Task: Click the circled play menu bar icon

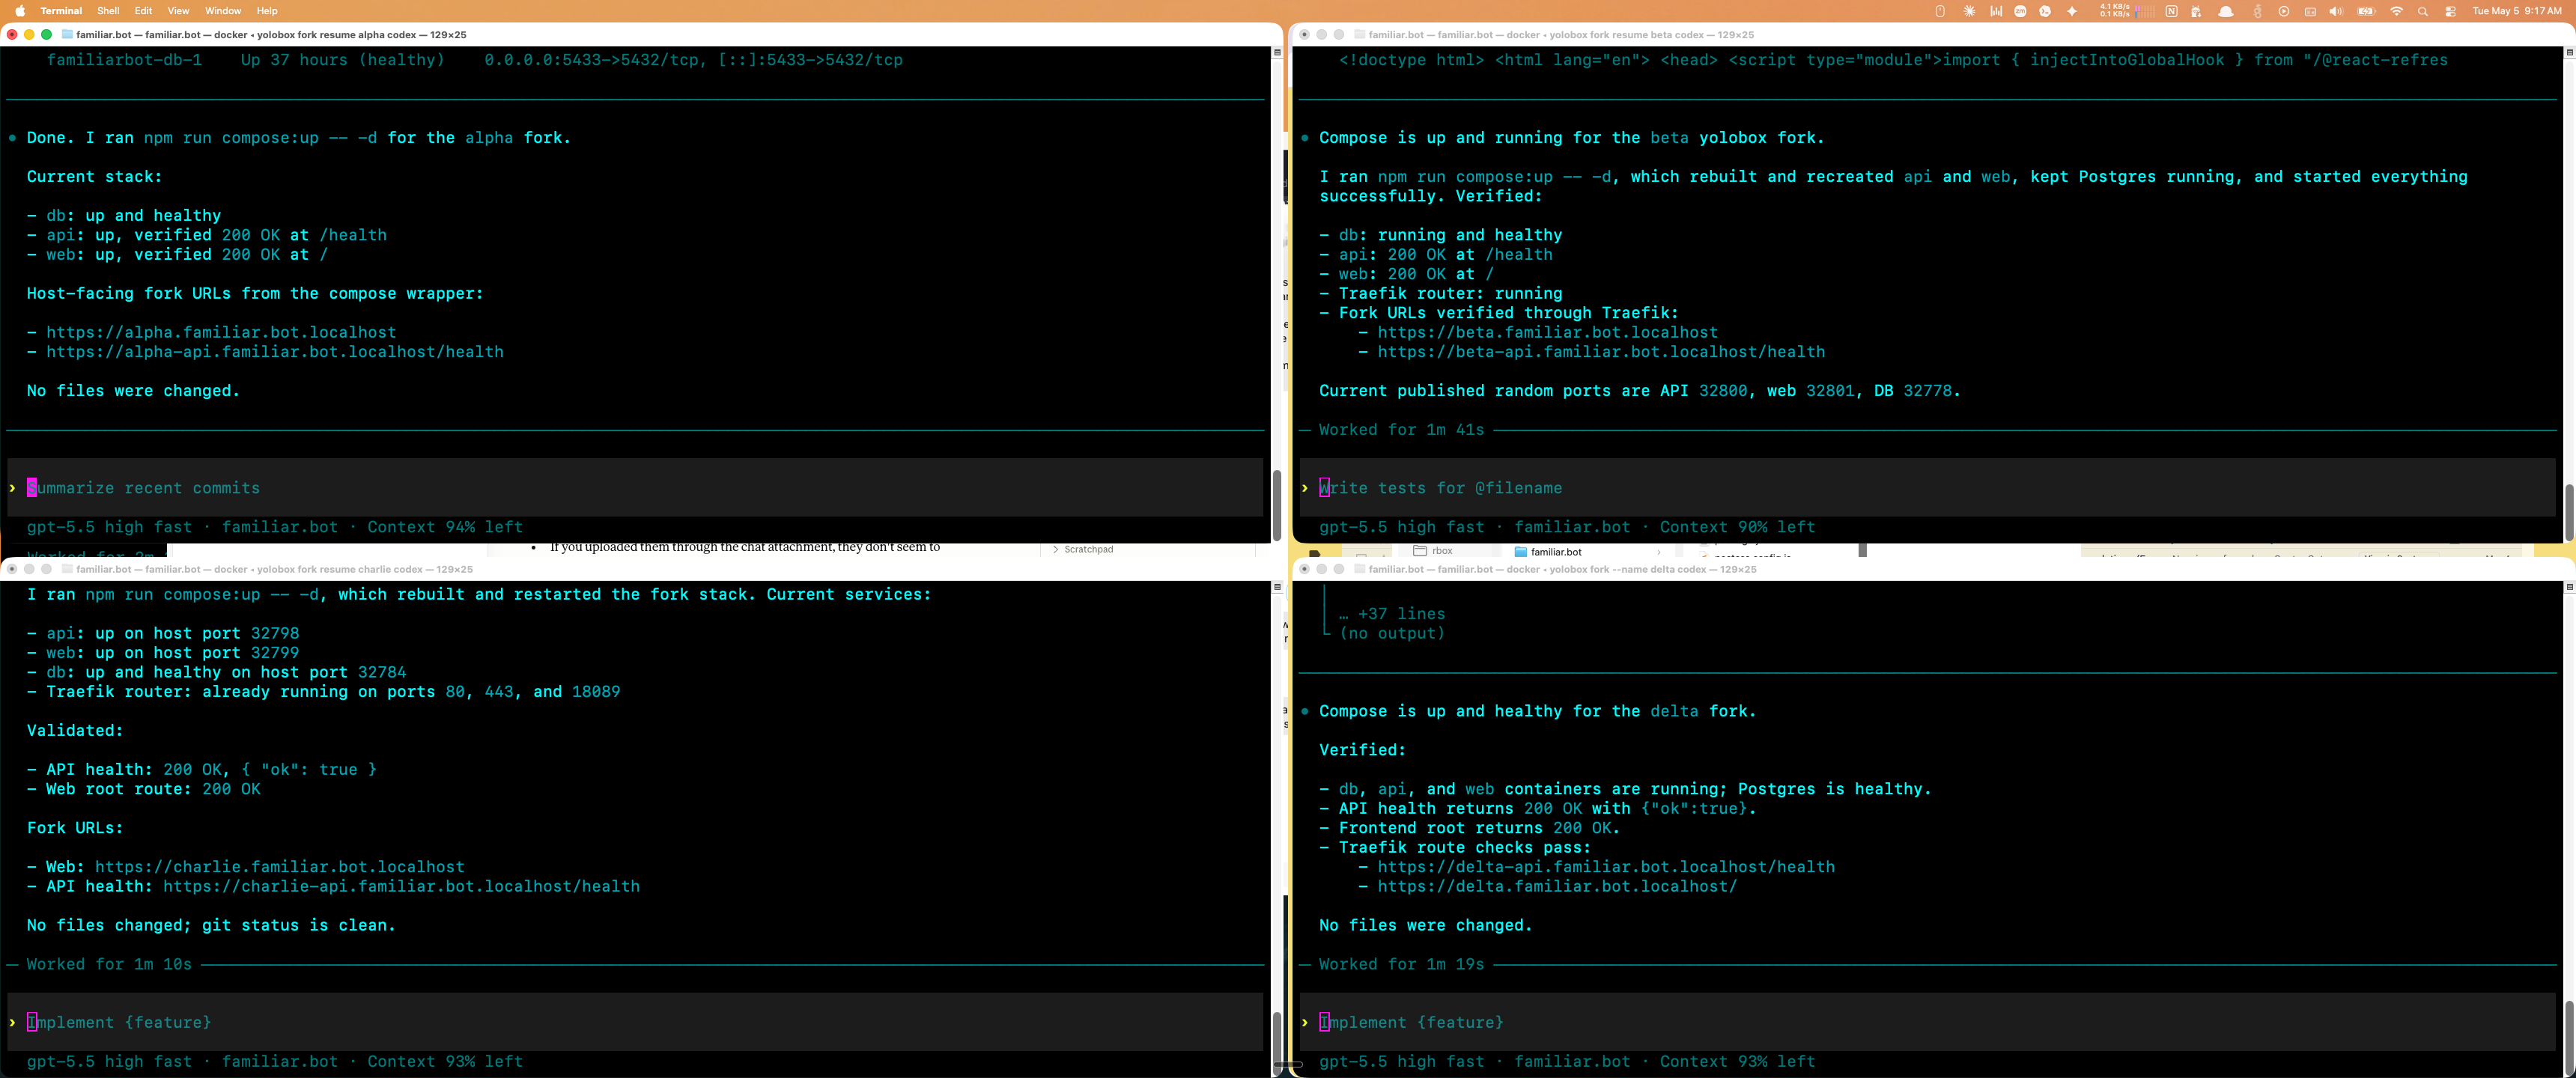Action: pyautogui.click(x=2284, y=11)
